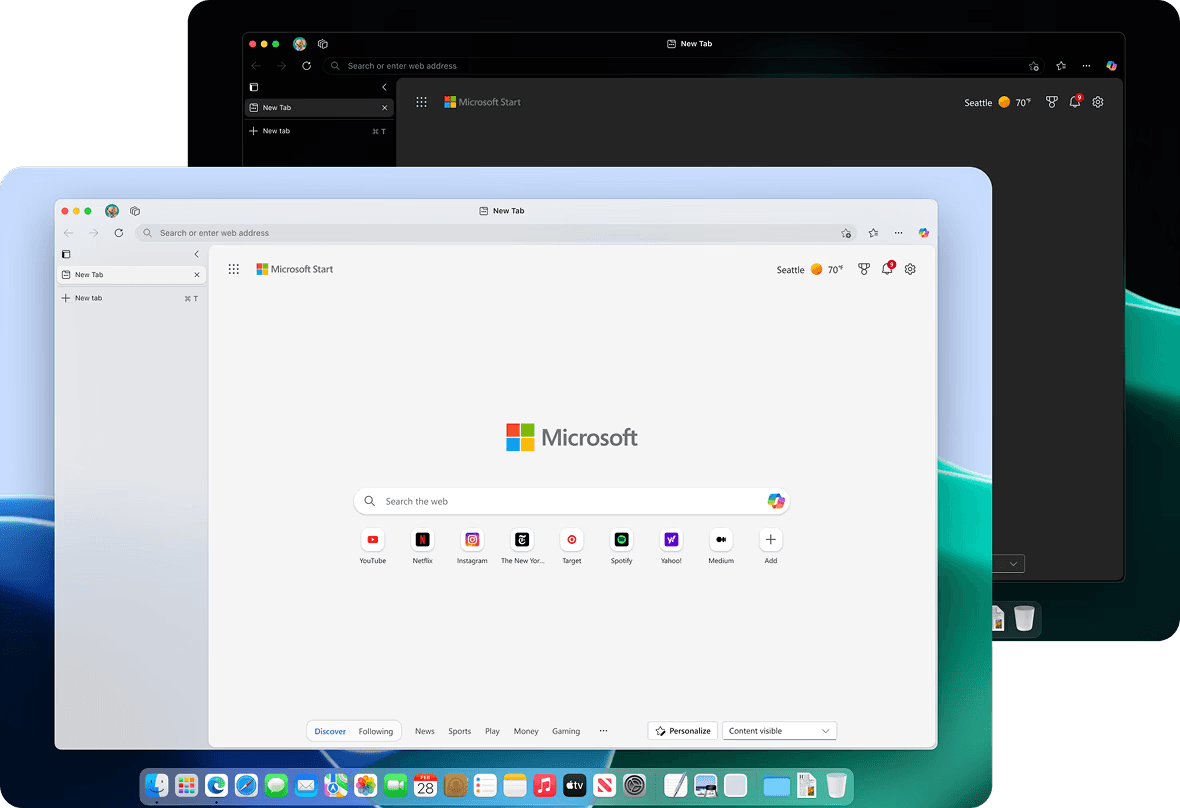Select the Sports category

(459, 731)
